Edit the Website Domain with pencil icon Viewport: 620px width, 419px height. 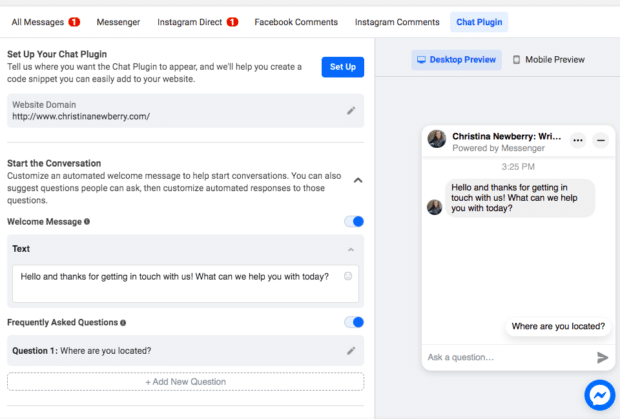coord(351,110)
